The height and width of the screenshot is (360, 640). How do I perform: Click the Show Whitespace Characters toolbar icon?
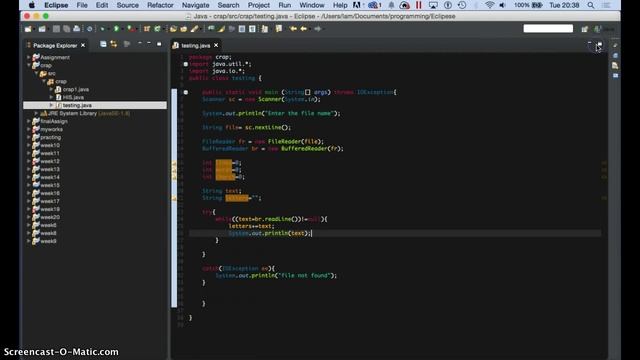coord(252,29)
